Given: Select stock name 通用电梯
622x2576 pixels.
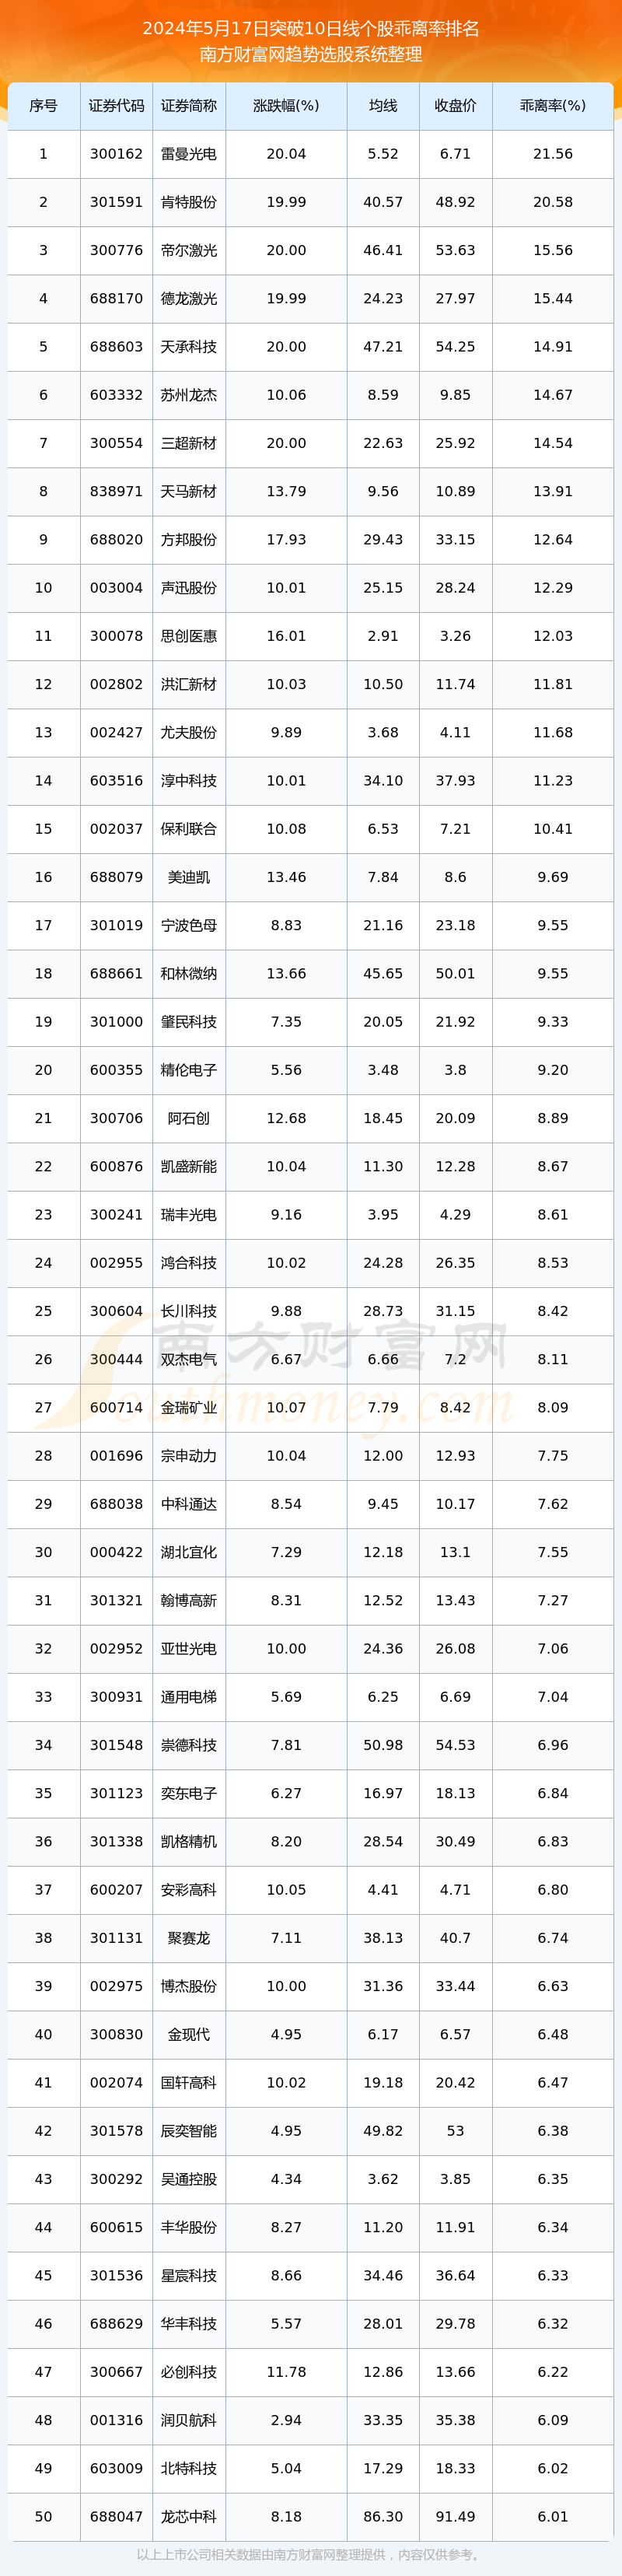Looking at the screenshot, I should (189, 1697).
